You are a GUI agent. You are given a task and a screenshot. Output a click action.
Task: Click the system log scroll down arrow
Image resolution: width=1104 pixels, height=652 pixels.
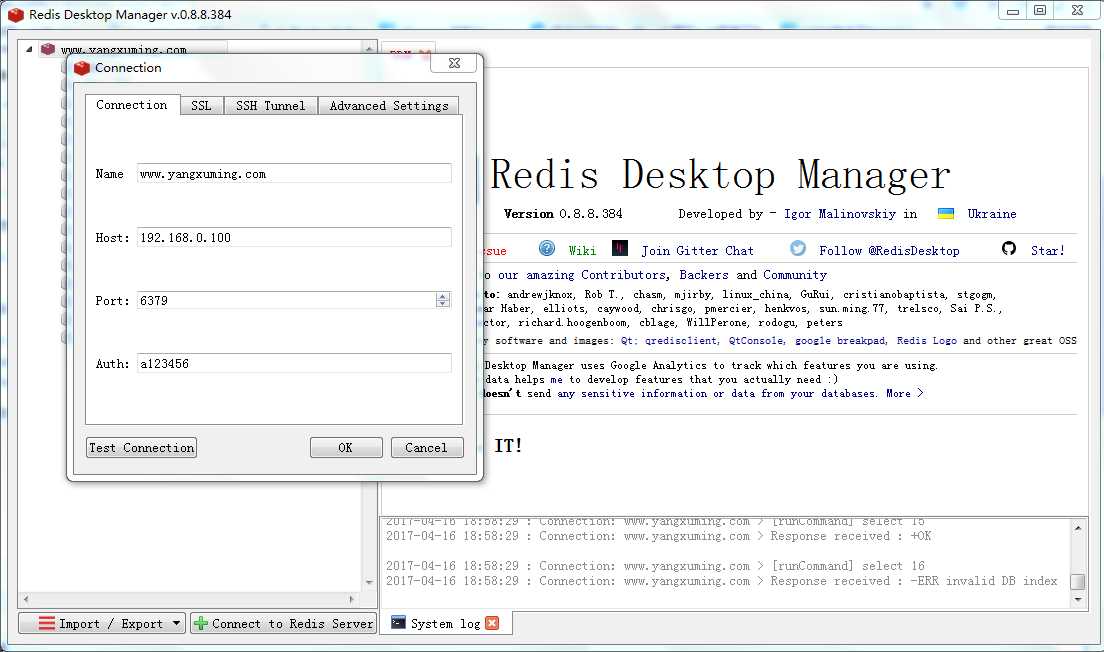point(1078,600)
